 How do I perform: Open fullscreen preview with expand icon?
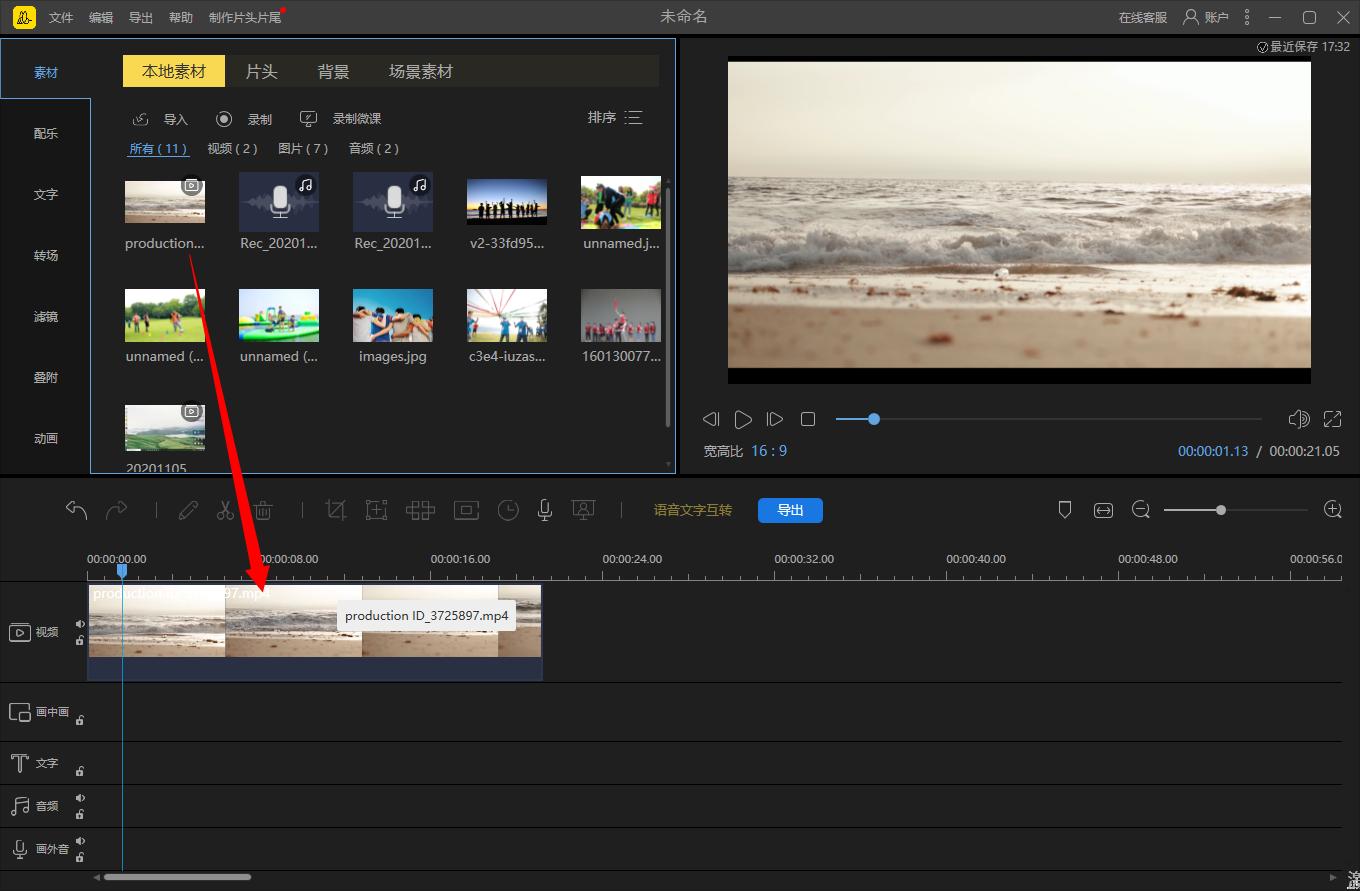(x=1332, y=419)
